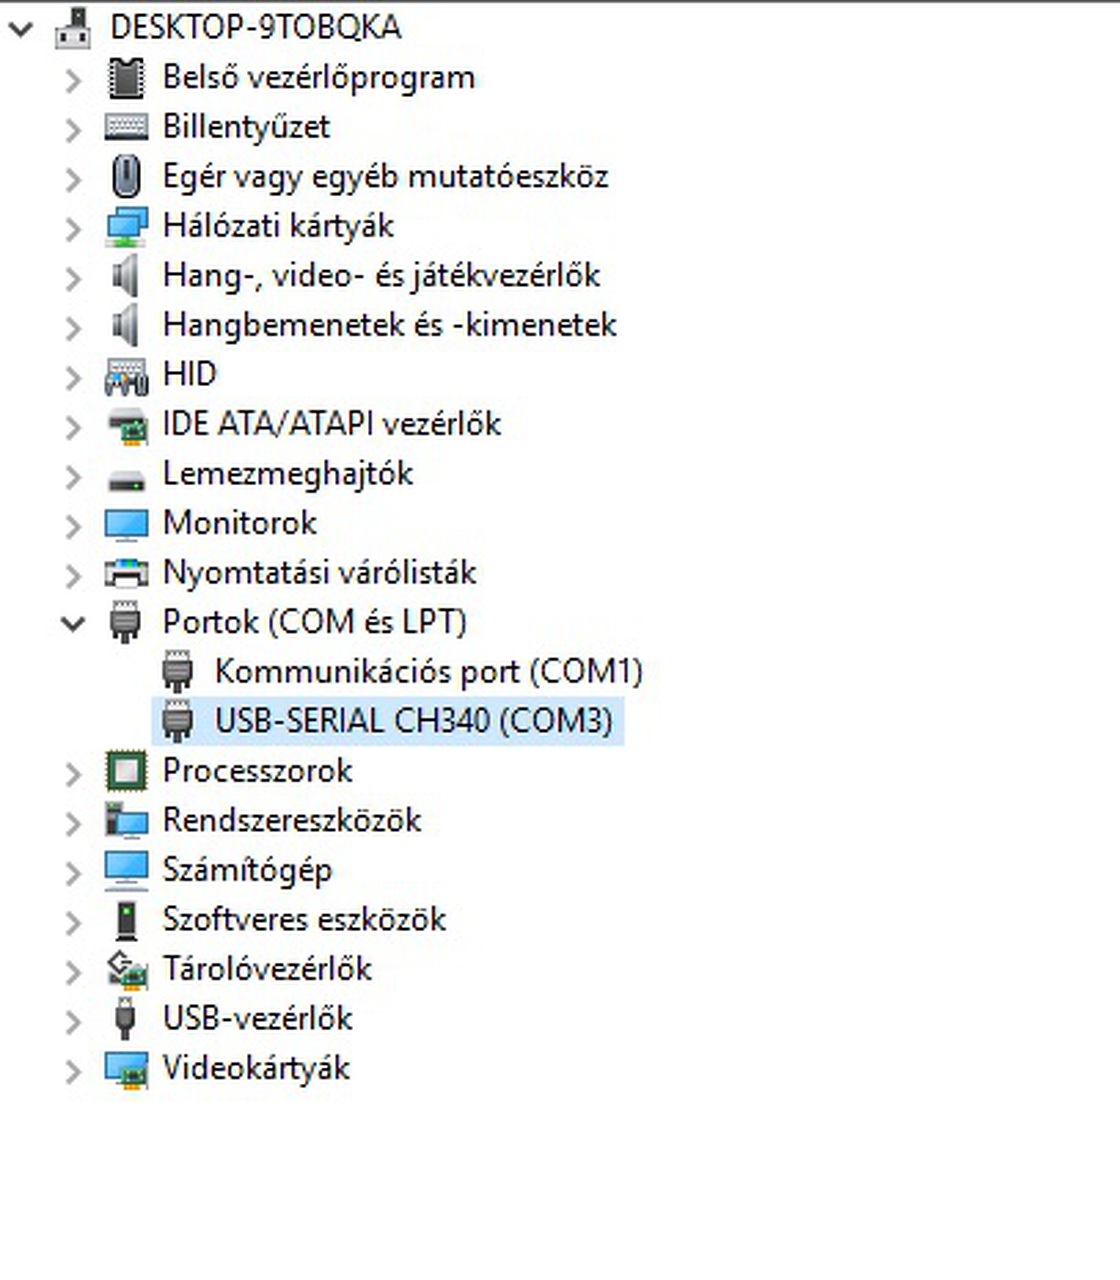Collapse the DESKTOP-9TOBQKA root node
This screenshot has width=1120, height=1280.
click(x=21, y=28)
